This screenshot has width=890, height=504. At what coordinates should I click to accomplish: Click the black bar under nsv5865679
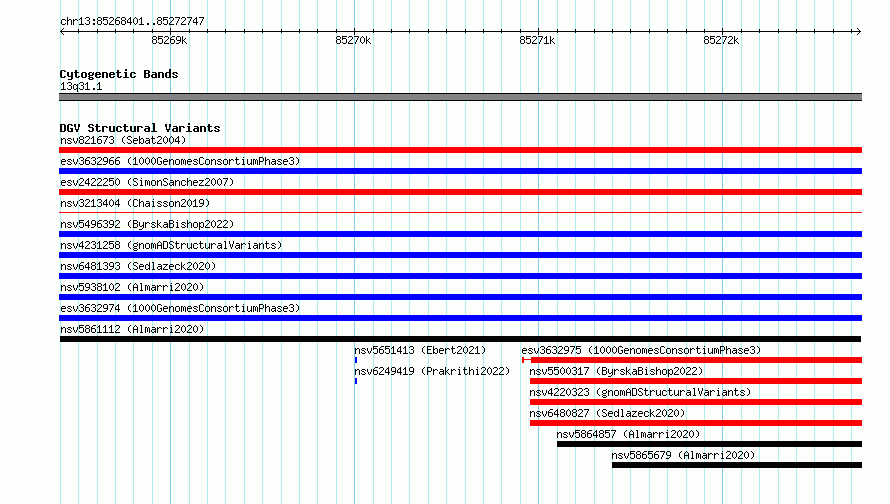(x=737, y=465)
